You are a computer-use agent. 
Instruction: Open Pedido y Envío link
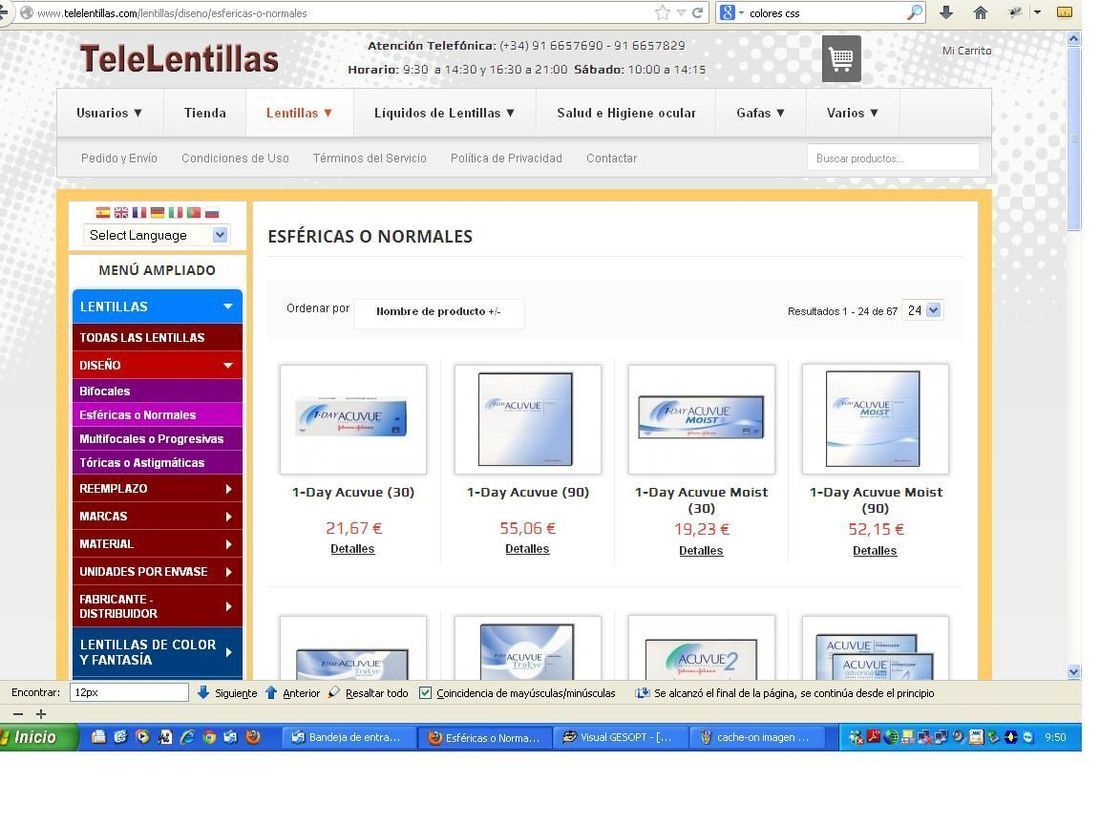coord(119,159)
